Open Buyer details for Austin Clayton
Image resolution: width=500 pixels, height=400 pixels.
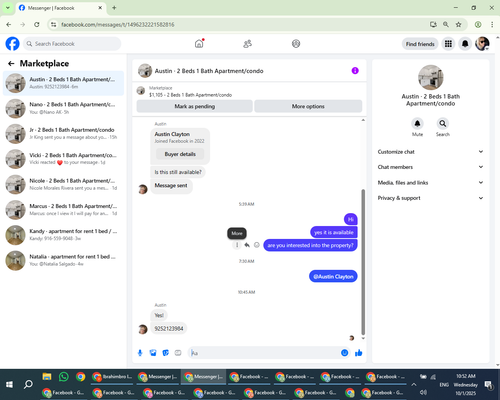(x=180, y=154)
